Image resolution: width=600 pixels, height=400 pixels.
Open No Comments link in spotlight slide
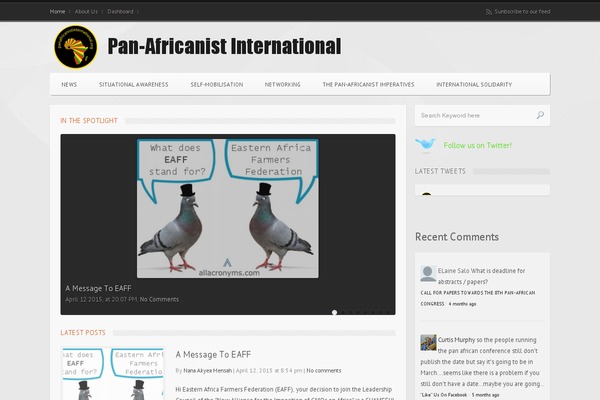pyautogui.click(x=159, y=299)
